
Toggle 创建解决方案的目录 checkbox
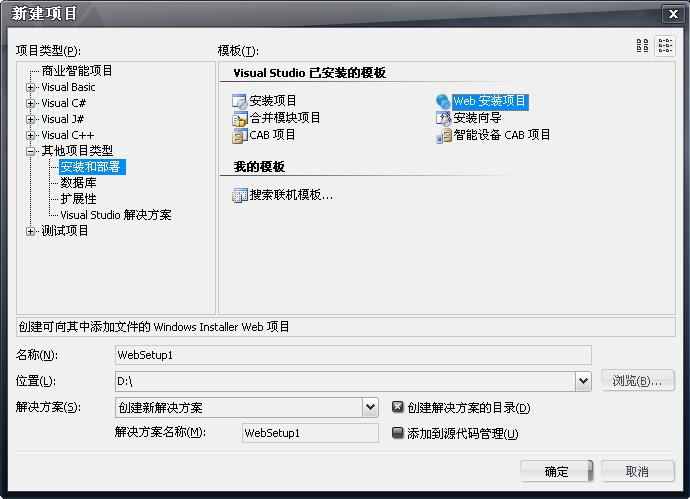(397, 407)
